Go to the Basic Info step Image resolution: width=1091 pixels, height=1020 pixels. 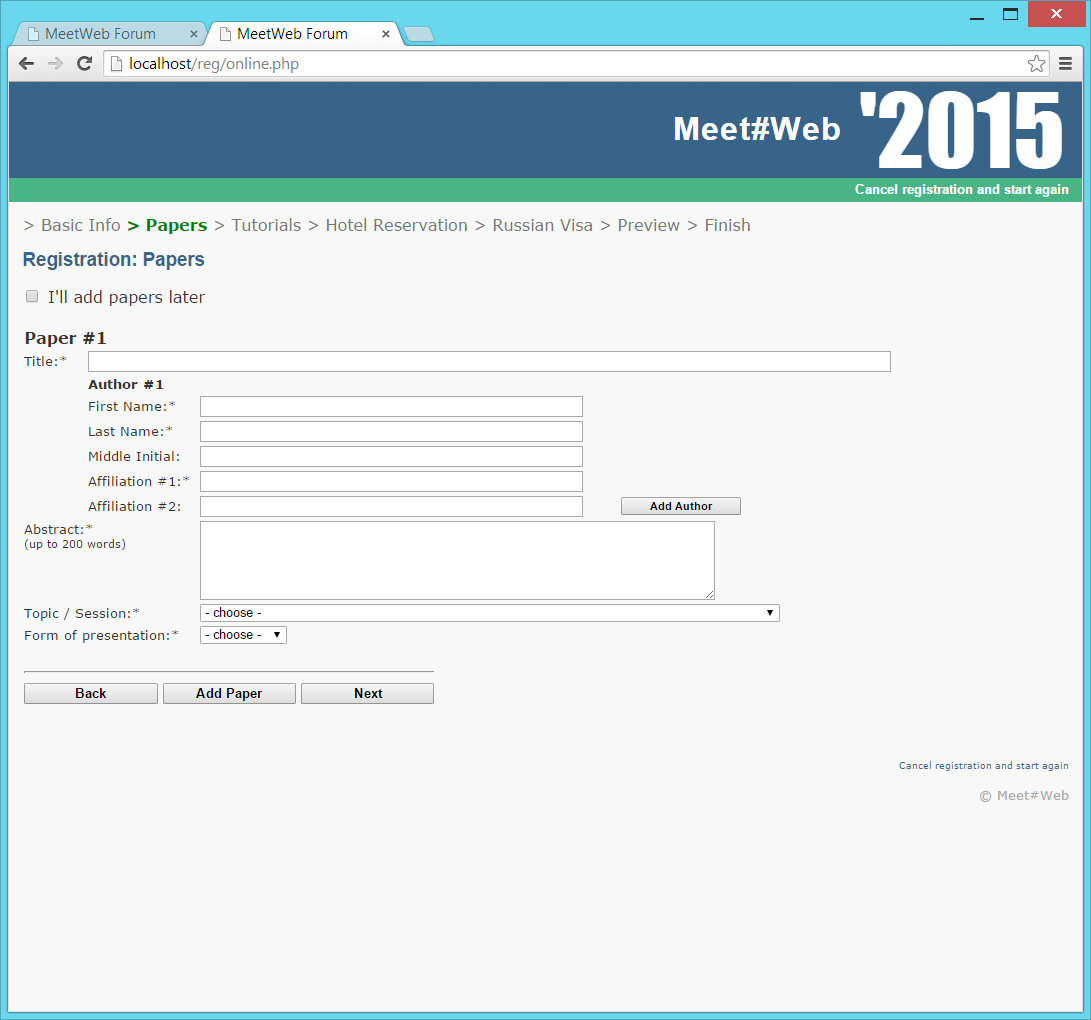(x=80, y=225)
